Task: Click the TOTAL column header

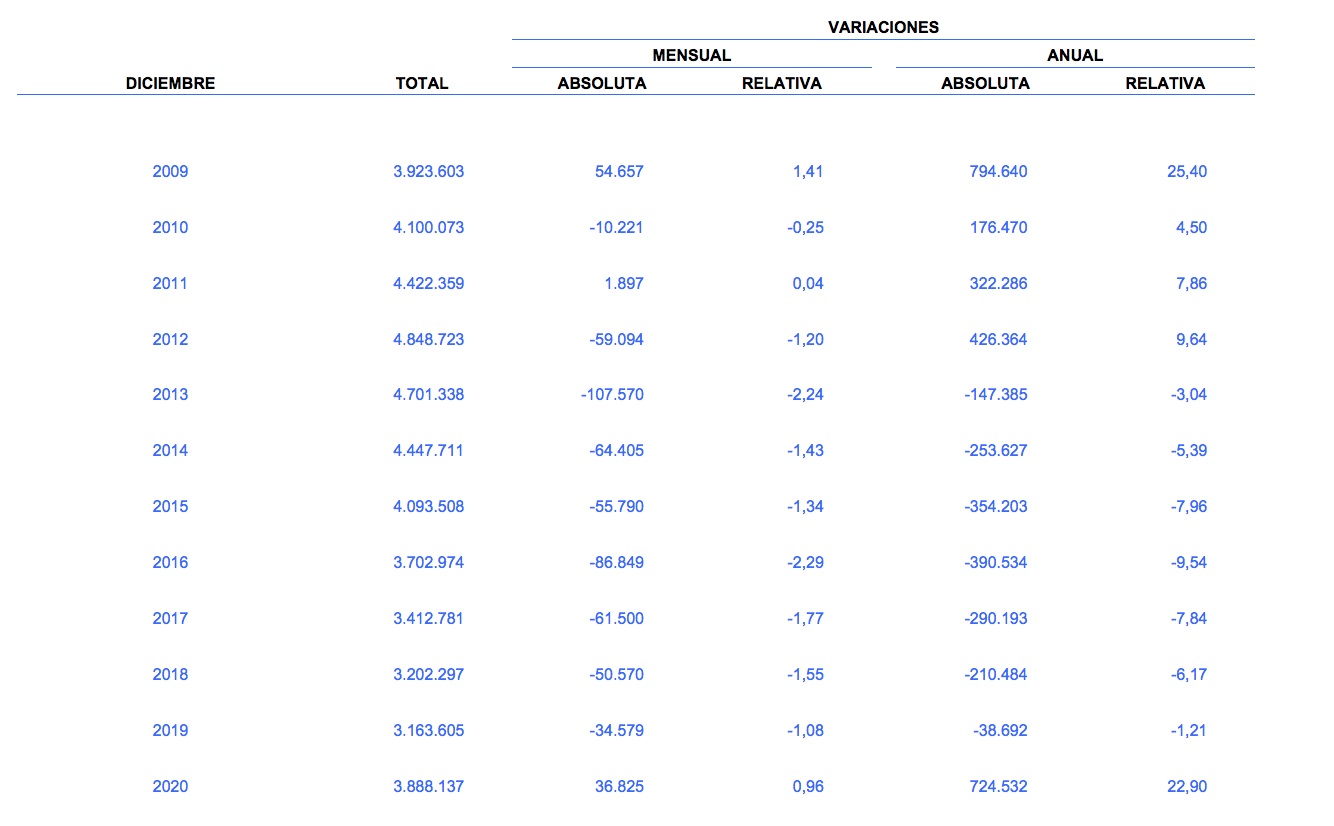Action: (x=422, y=84)
